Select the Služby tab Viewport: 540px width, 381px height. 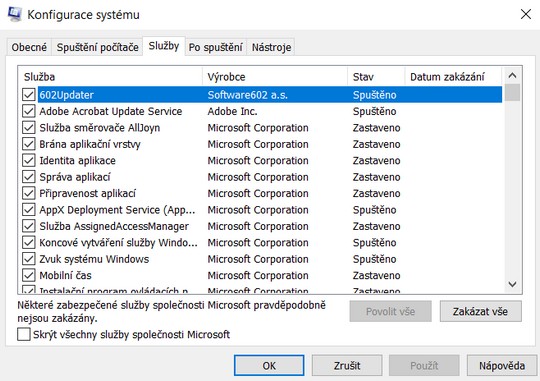(164, 46)
